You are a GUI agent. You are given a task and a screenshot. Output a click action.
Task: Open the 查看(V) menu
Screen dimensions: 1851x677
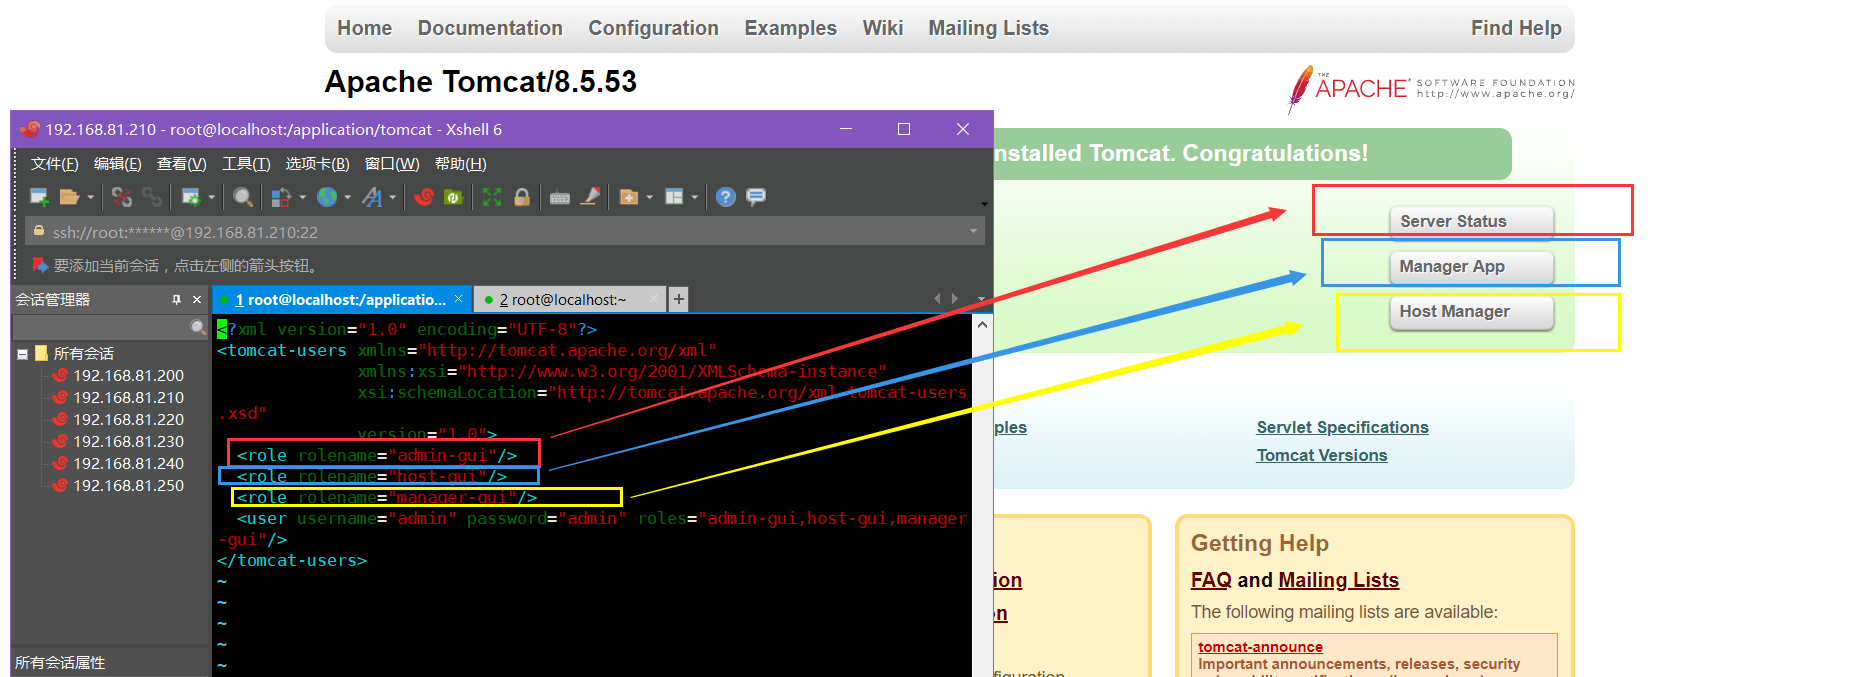[x=182, y=164]
